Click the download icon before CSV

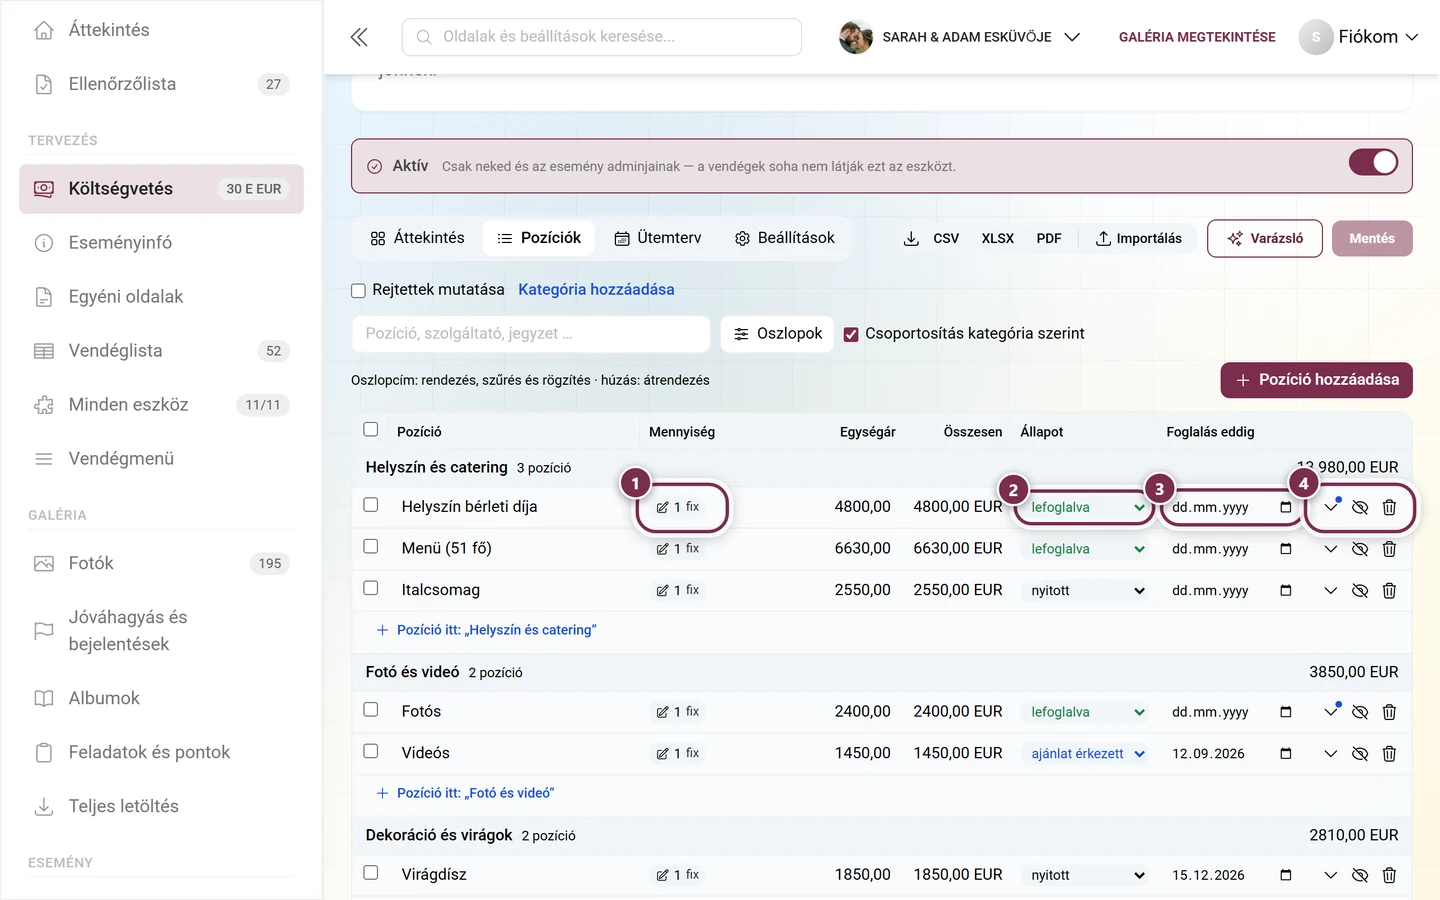tap(911, 238)
